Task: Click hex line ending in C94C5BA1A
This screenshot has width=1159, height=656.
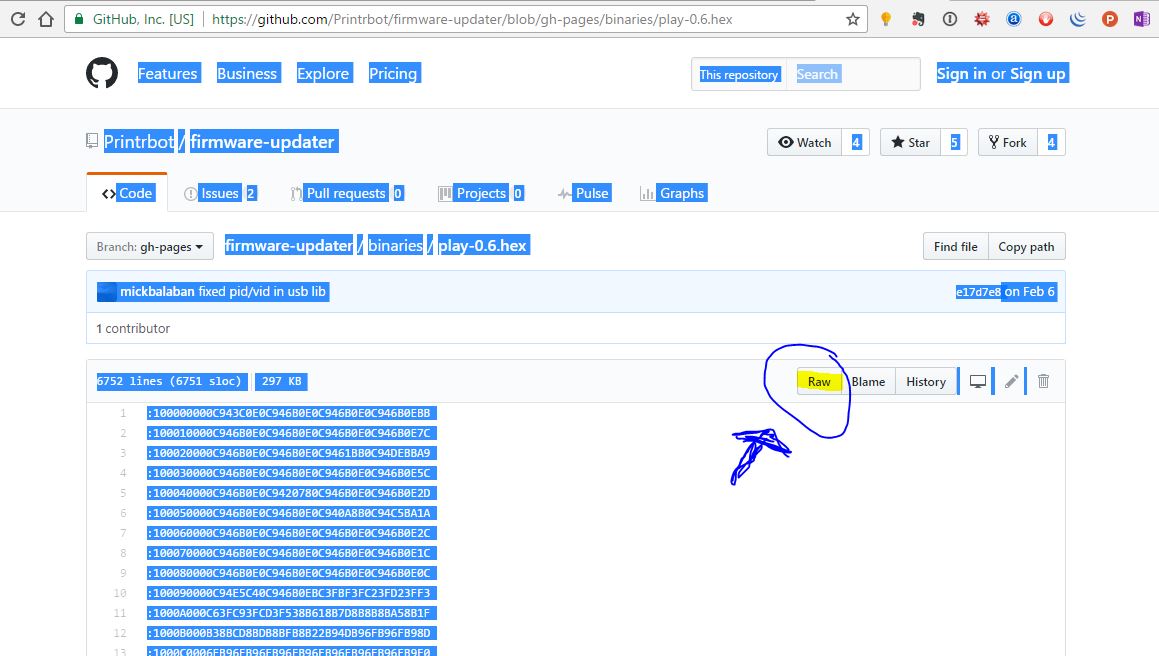Action: pos(291,513)
